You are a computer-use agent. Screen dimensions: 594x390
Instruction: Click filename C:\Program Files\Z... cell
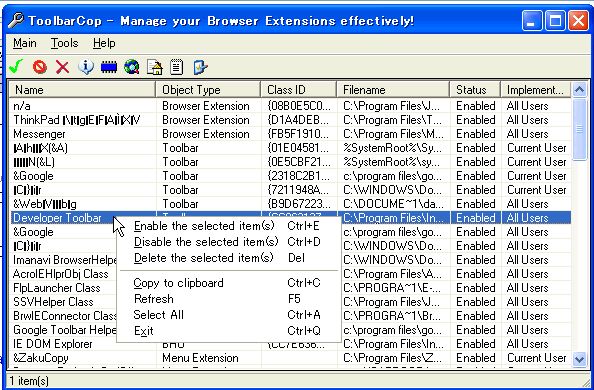392,358
